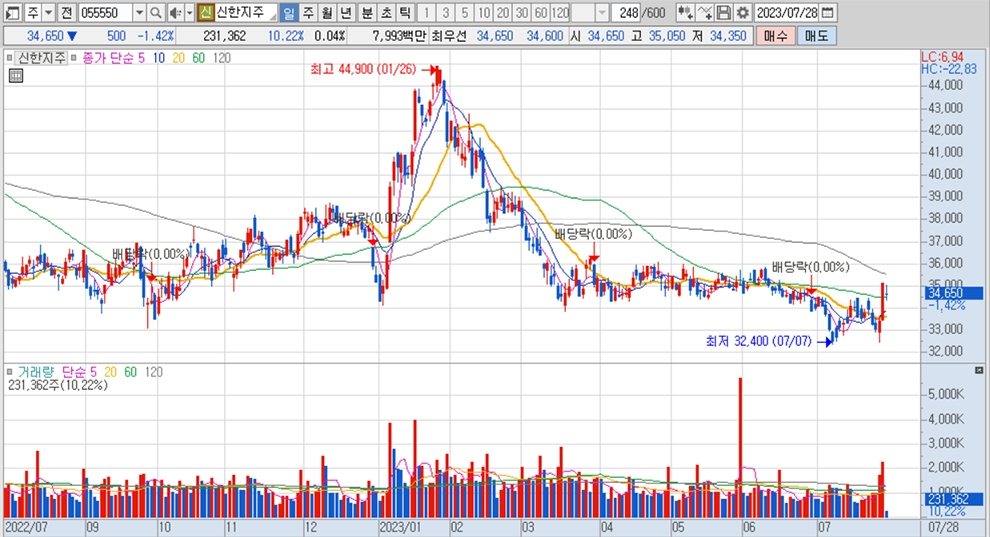
Task: Switch to 틱 tick chart tab
Action: click(x=405, y=12)
